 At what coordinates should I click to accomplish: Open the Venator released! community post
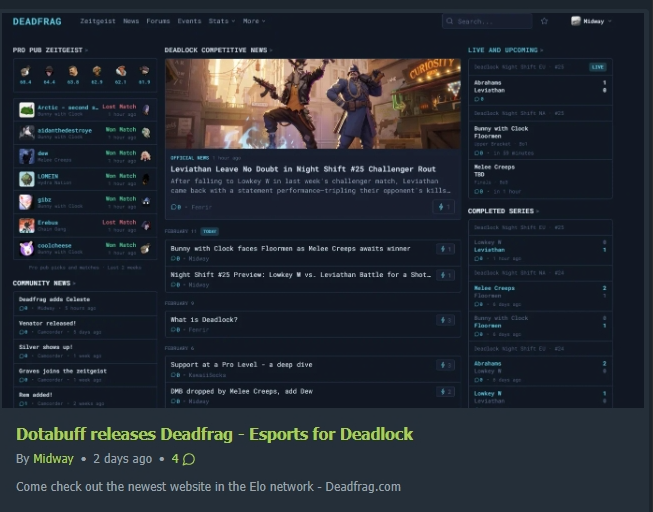(x=47, y=323)
